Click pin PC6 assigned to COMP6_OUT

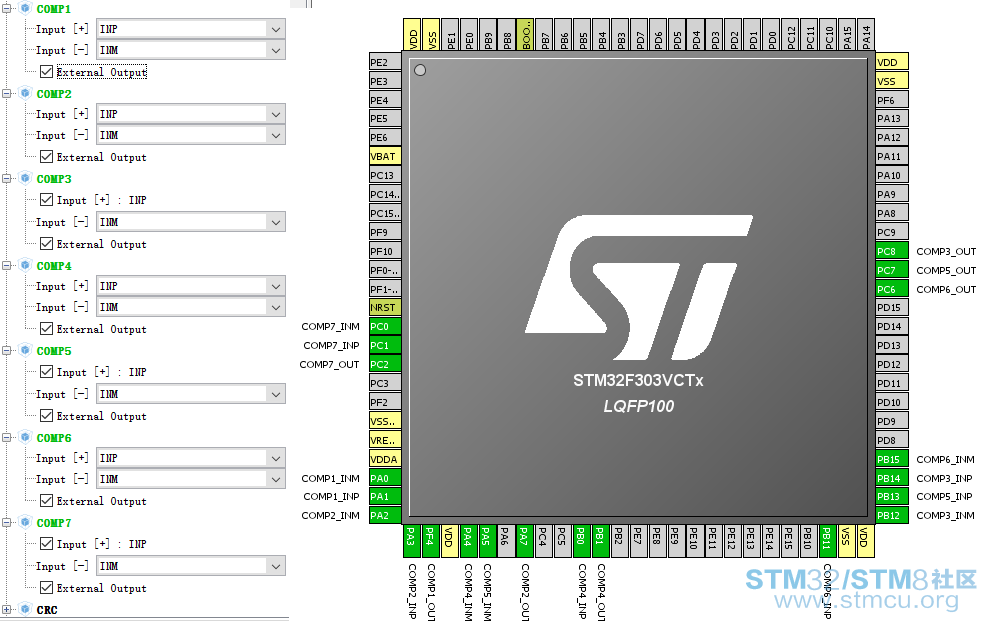(x=891, y=289)
